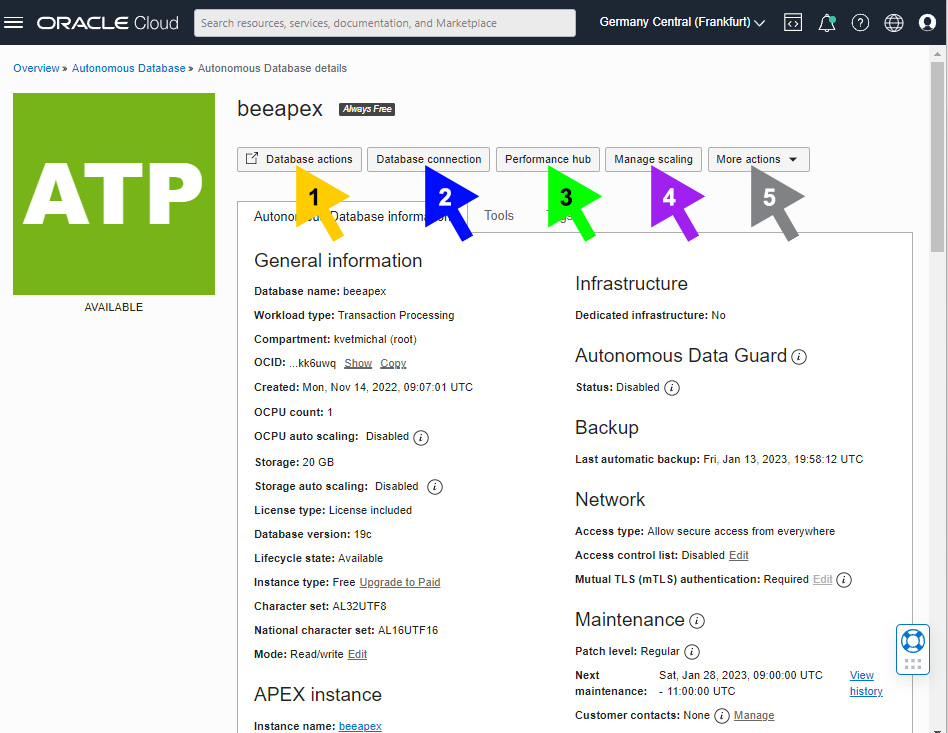948x733 pixels.
Task: Click 'Database name: beeapex' text
Action: [320, 292]
